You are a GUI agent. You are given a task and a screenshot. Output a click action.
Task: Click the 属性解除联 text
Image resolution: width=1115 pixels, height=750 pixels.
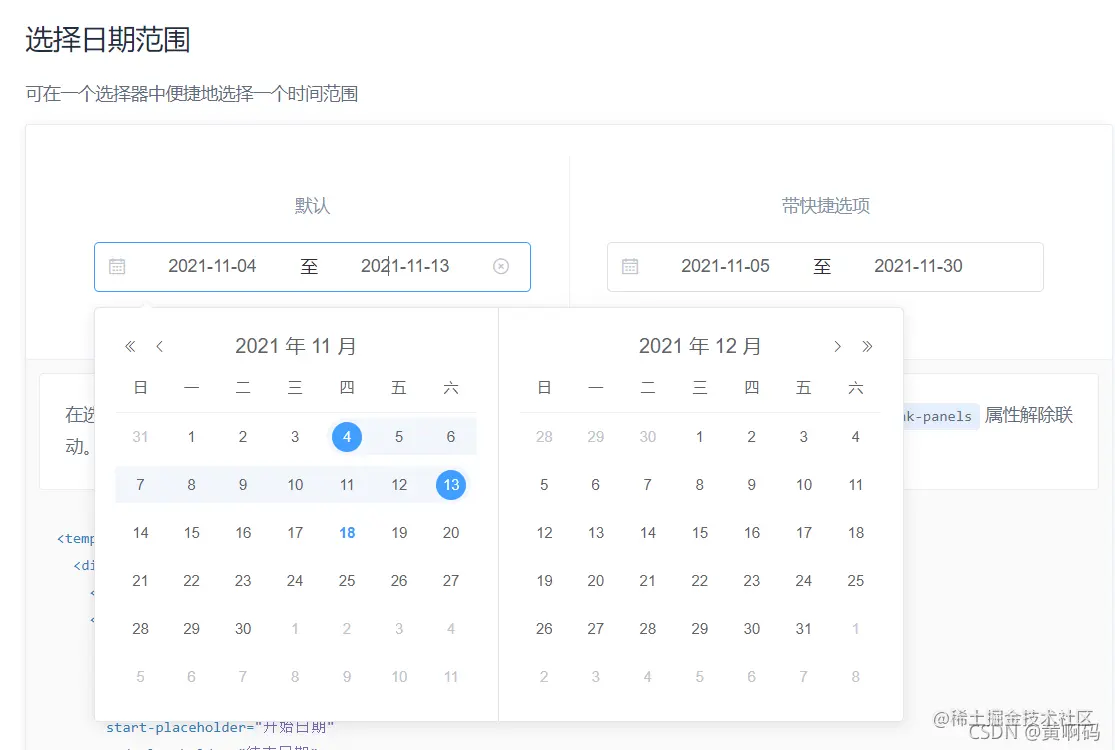[x=1028, y=415]
